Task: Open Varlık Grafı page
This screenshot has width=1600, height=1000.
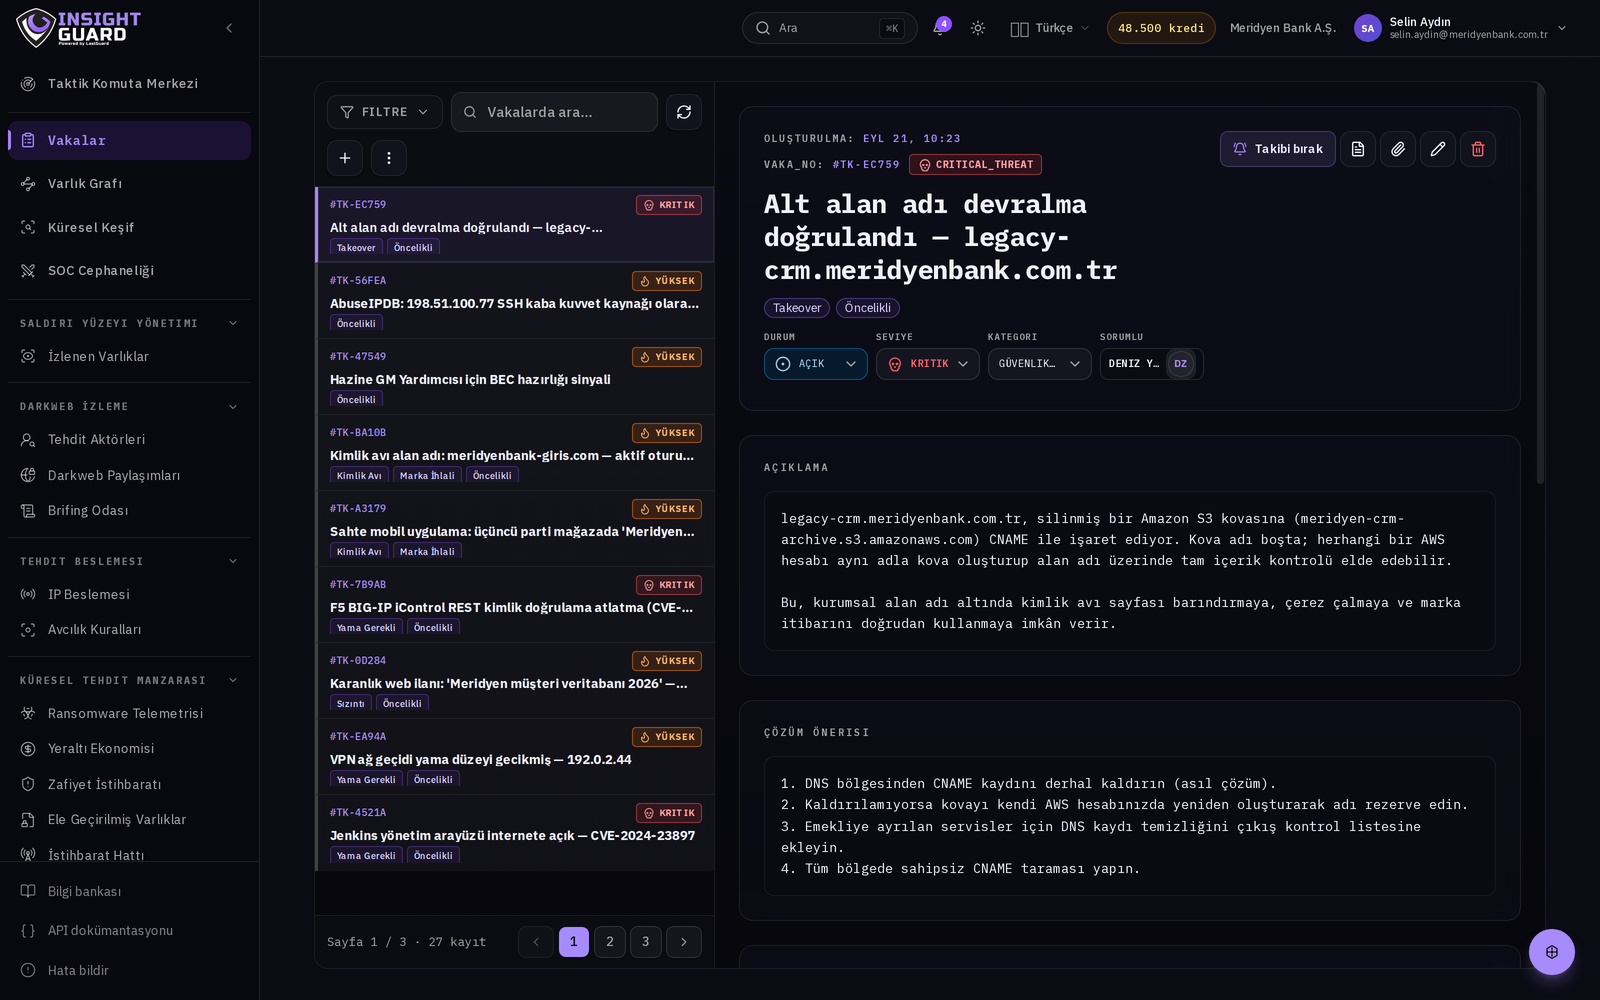Action: [x=129, y=183]
